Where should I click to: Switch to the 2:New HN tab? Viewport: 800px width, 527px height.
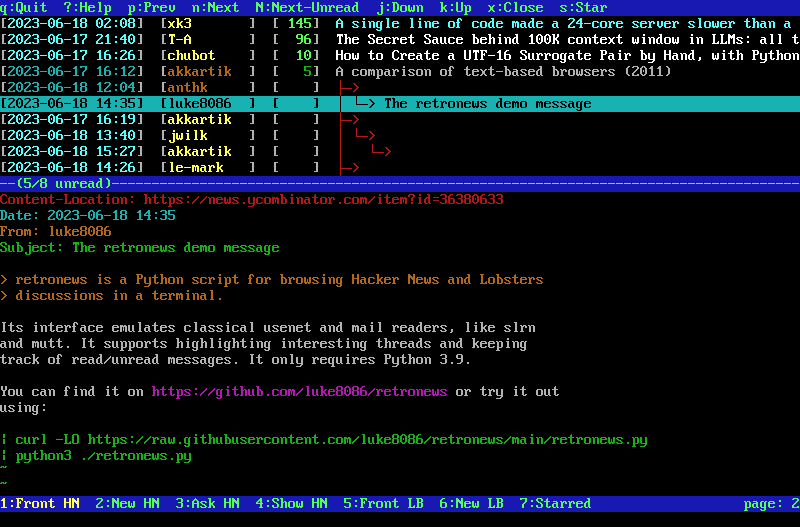pyautogui.click(x=128, y=504)
